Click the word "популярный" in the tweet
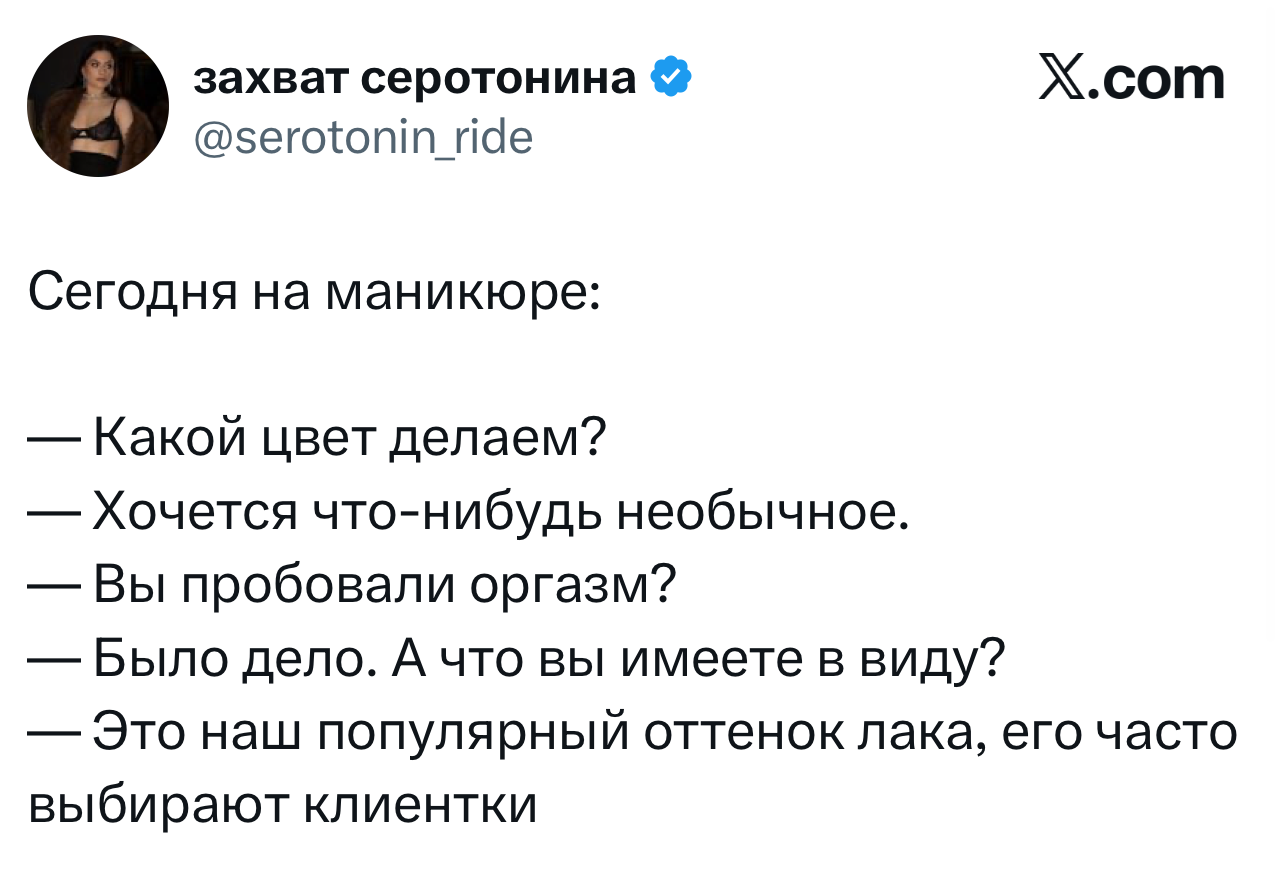 471,732
